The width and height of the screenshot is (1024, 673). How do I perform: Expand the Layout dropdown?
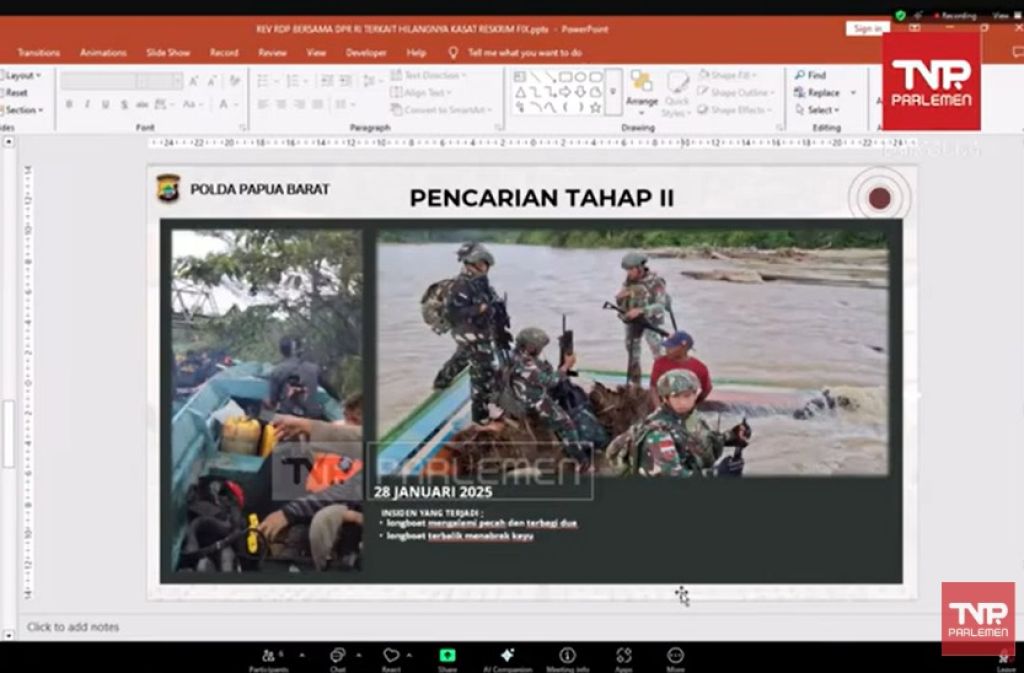tap(22, 76)
